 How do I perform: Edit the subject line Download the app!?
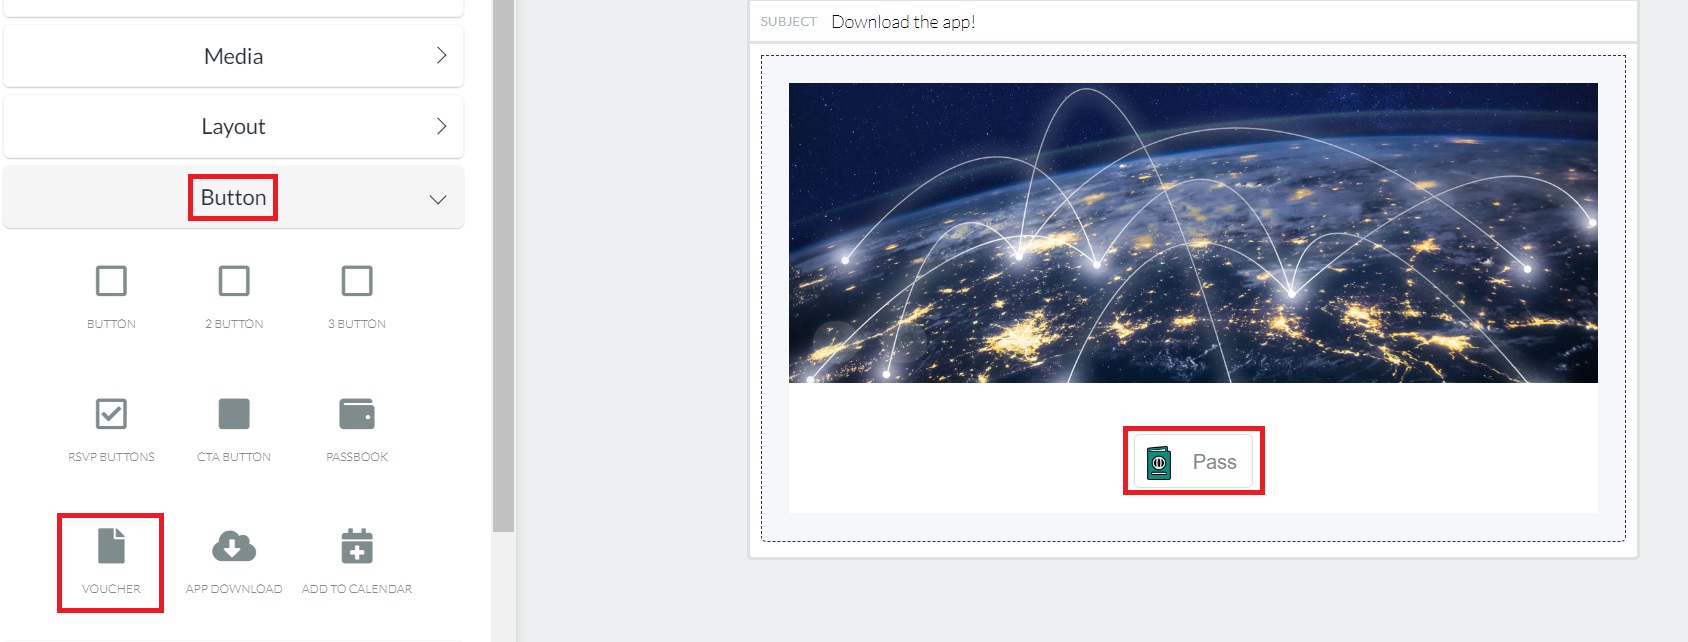pos(903,22)
